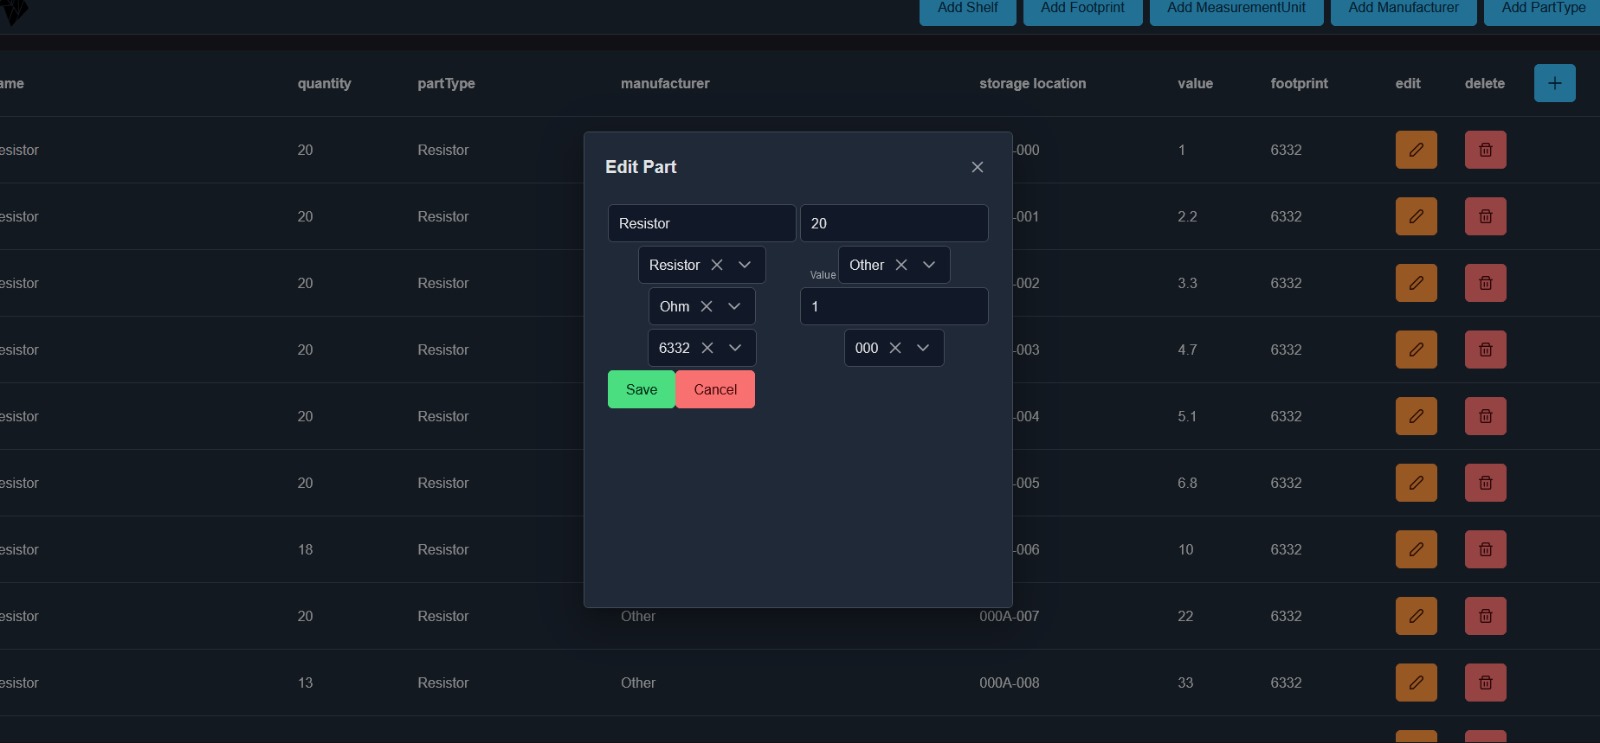Viewport: 1600px width, 743px height.
Task: Clear the Ohm unit selection X icon
Action: click(x=706, y=306)
